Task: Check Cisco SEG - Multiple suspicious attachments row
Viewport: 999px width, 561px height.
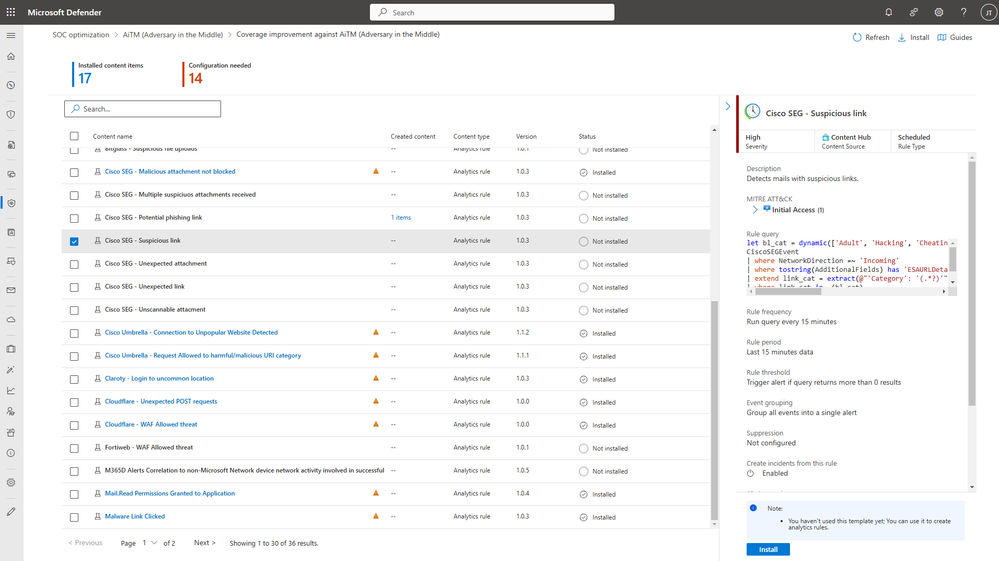Action: click(75, 195)
